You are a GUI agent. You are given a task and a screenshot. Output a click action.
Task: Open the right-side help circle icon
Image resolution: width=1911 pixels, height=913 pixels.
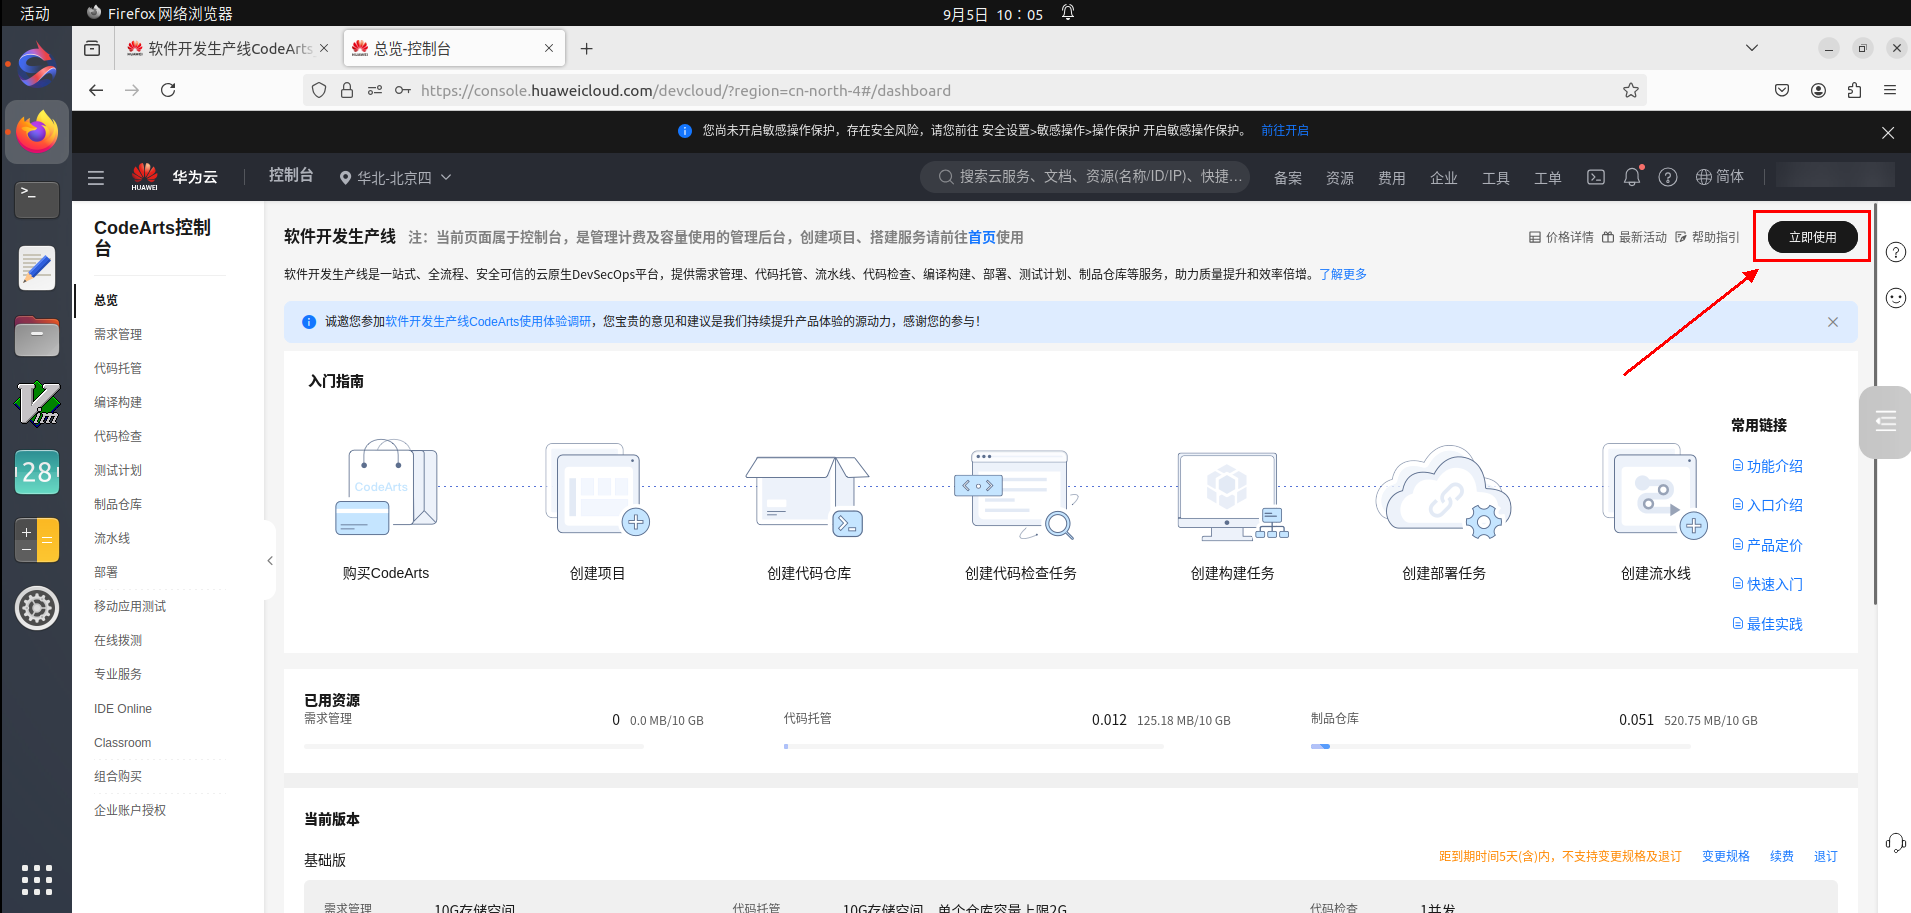[x=1896, y=252]
